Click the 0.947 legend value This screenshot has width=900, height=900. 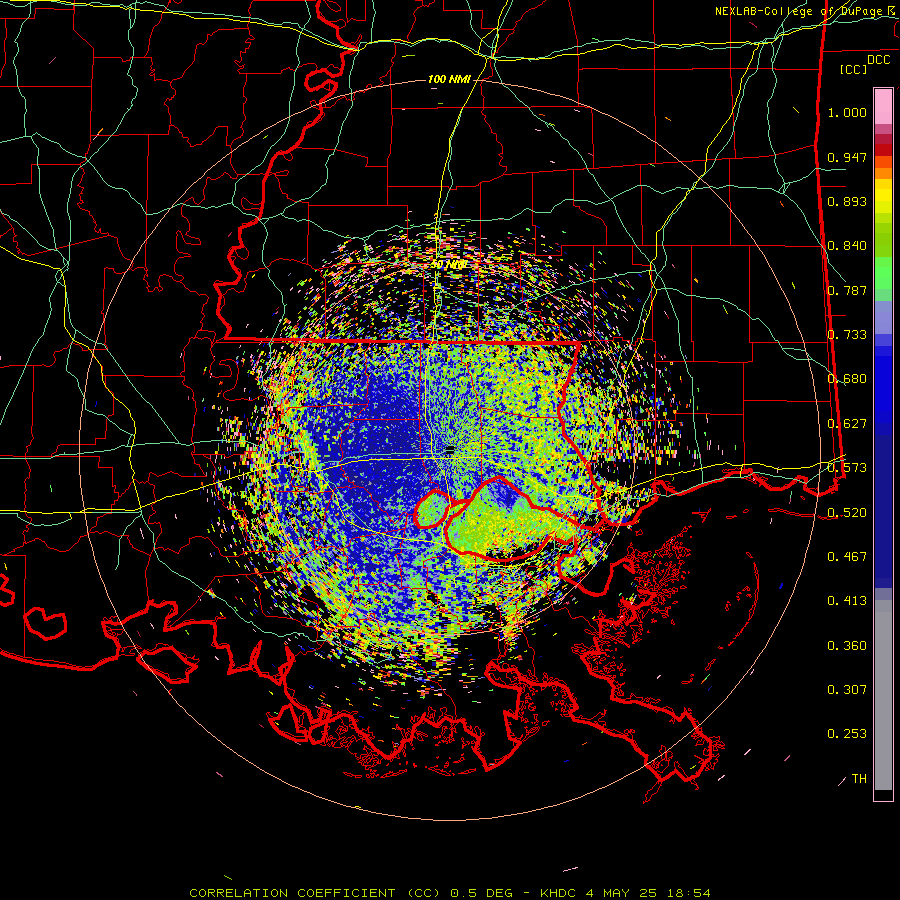(x=847, y=157)
